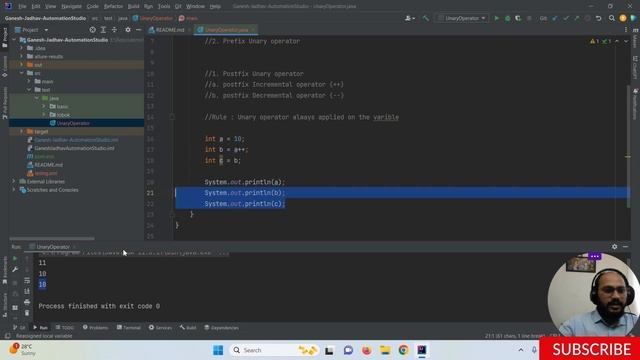Open File Explorer from the taskbar

385,350
